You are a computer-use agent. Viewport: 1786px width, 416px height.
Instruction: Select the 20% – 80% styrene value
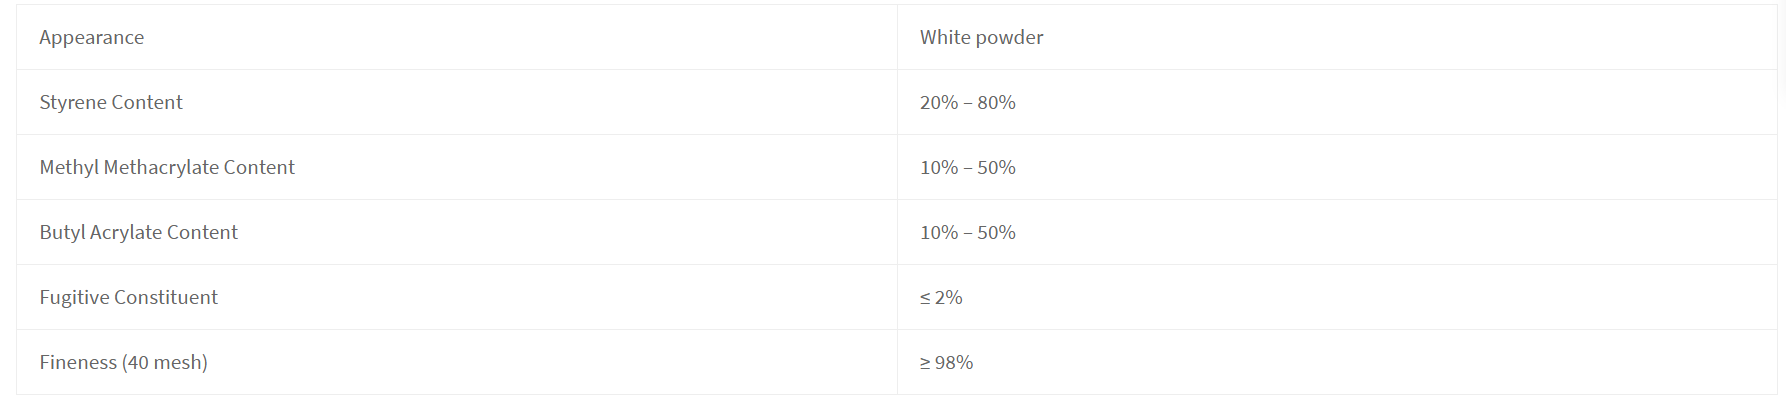pyautogui.click(x=968, y=102)
